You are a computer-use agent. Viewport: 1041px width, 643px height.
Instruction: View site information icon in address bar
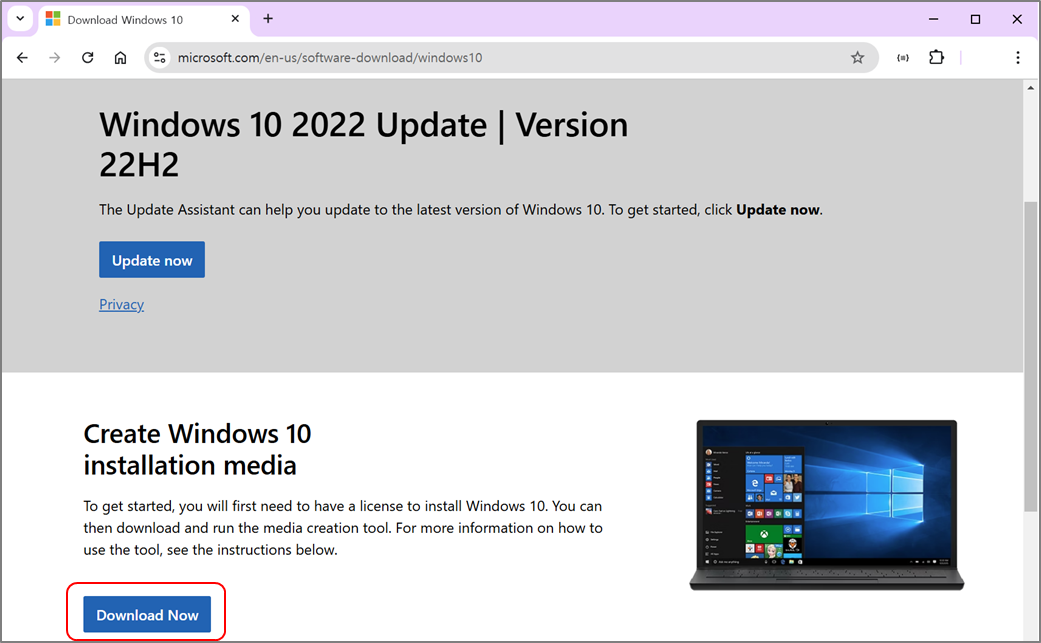(x=159, y=58)
